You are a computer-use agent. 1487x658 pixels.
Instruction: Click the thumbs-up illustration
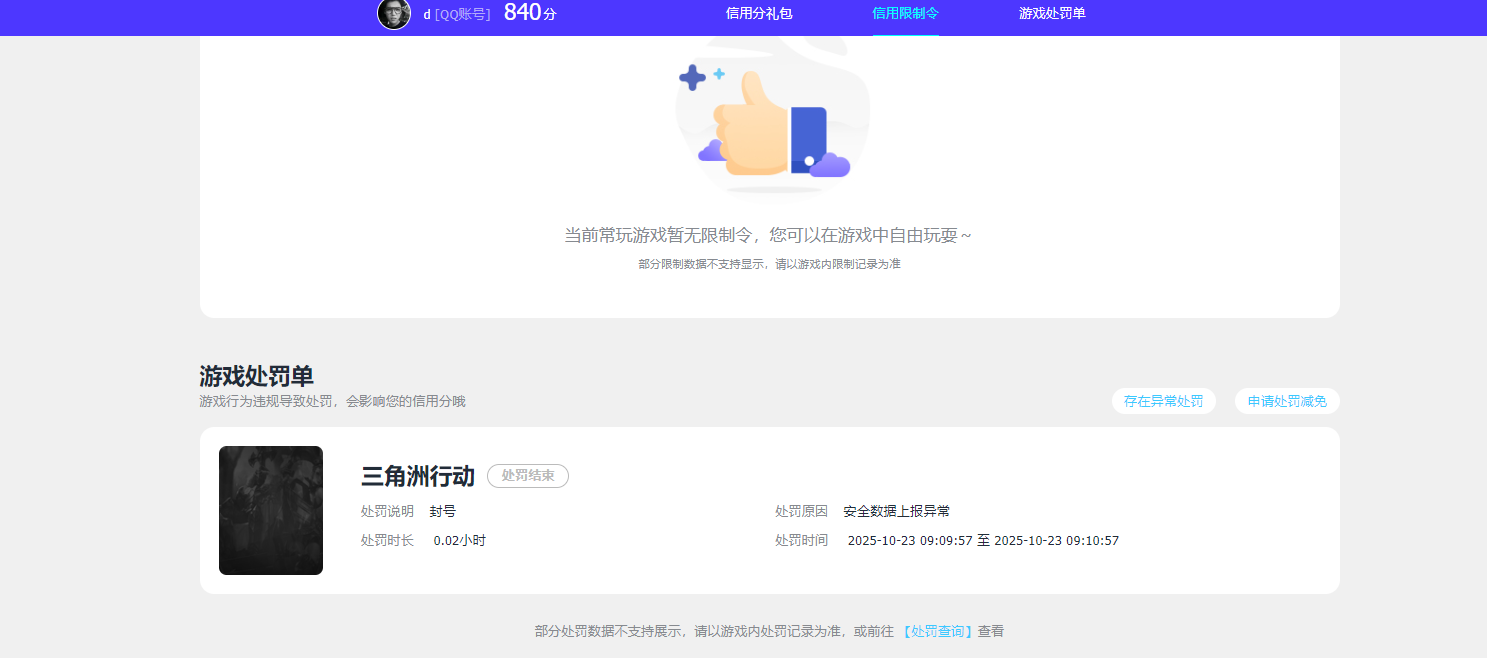(772, 122)
